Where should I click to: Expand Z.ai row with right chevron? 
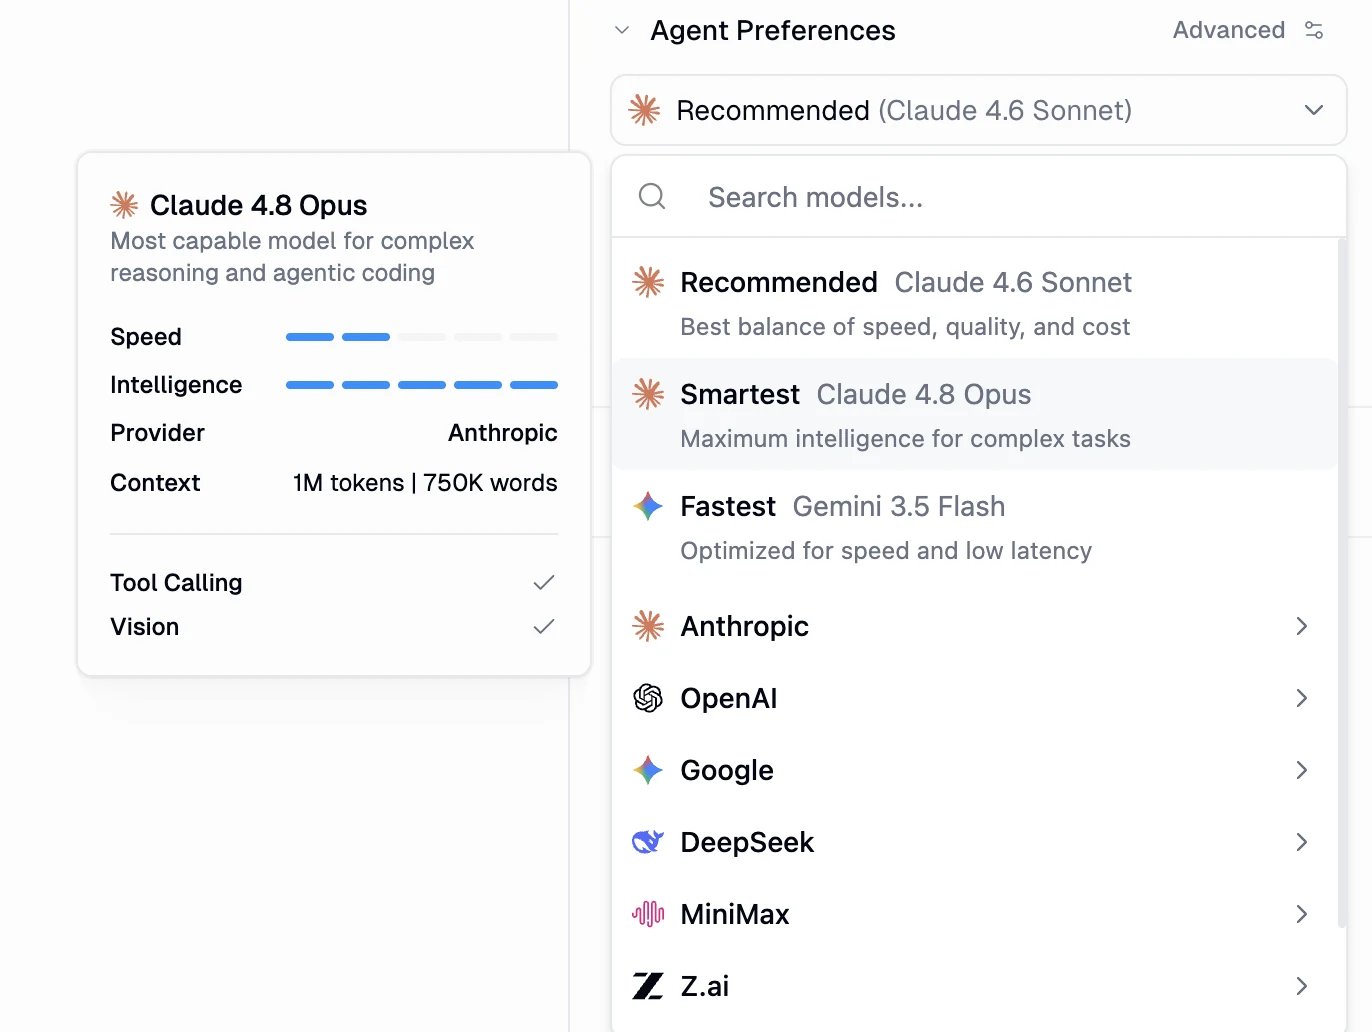(x=1302, y=986)
